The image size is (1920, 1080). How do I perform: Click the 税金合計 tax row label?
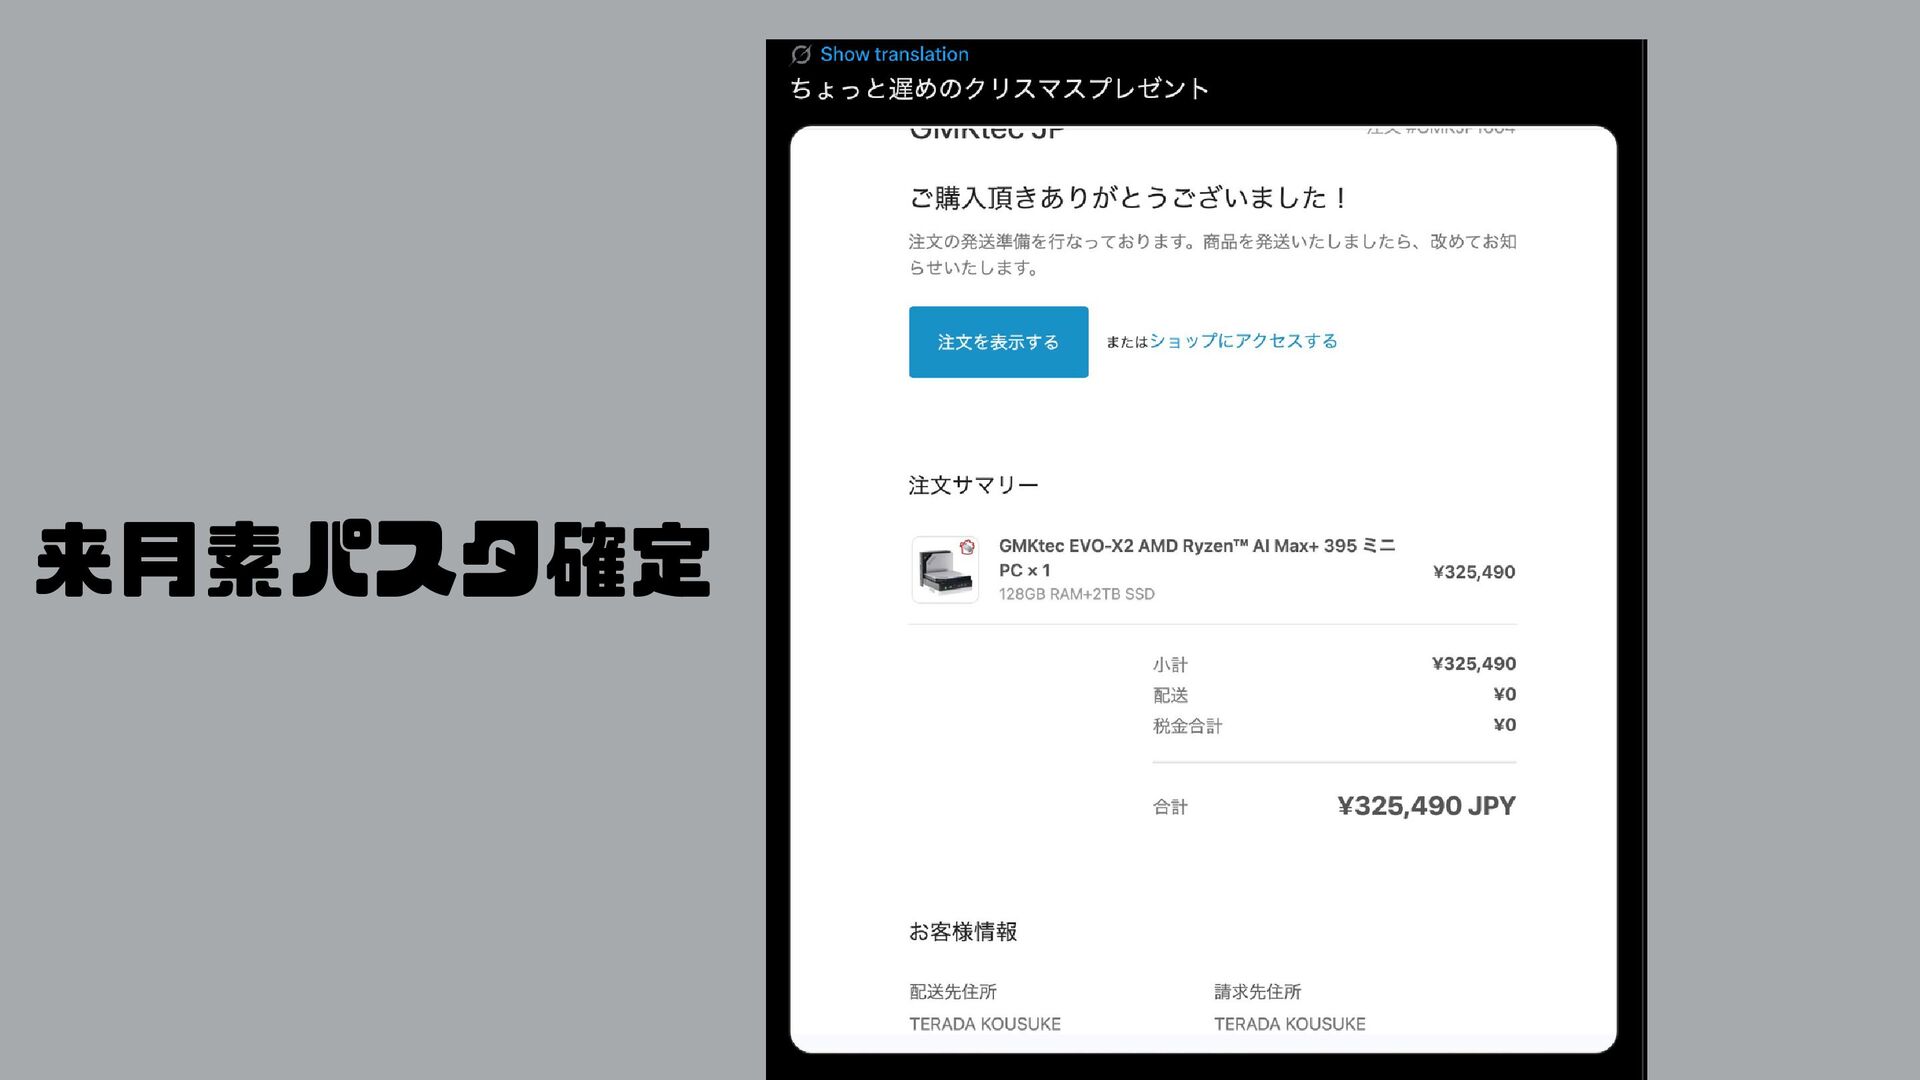point(1187,726)
